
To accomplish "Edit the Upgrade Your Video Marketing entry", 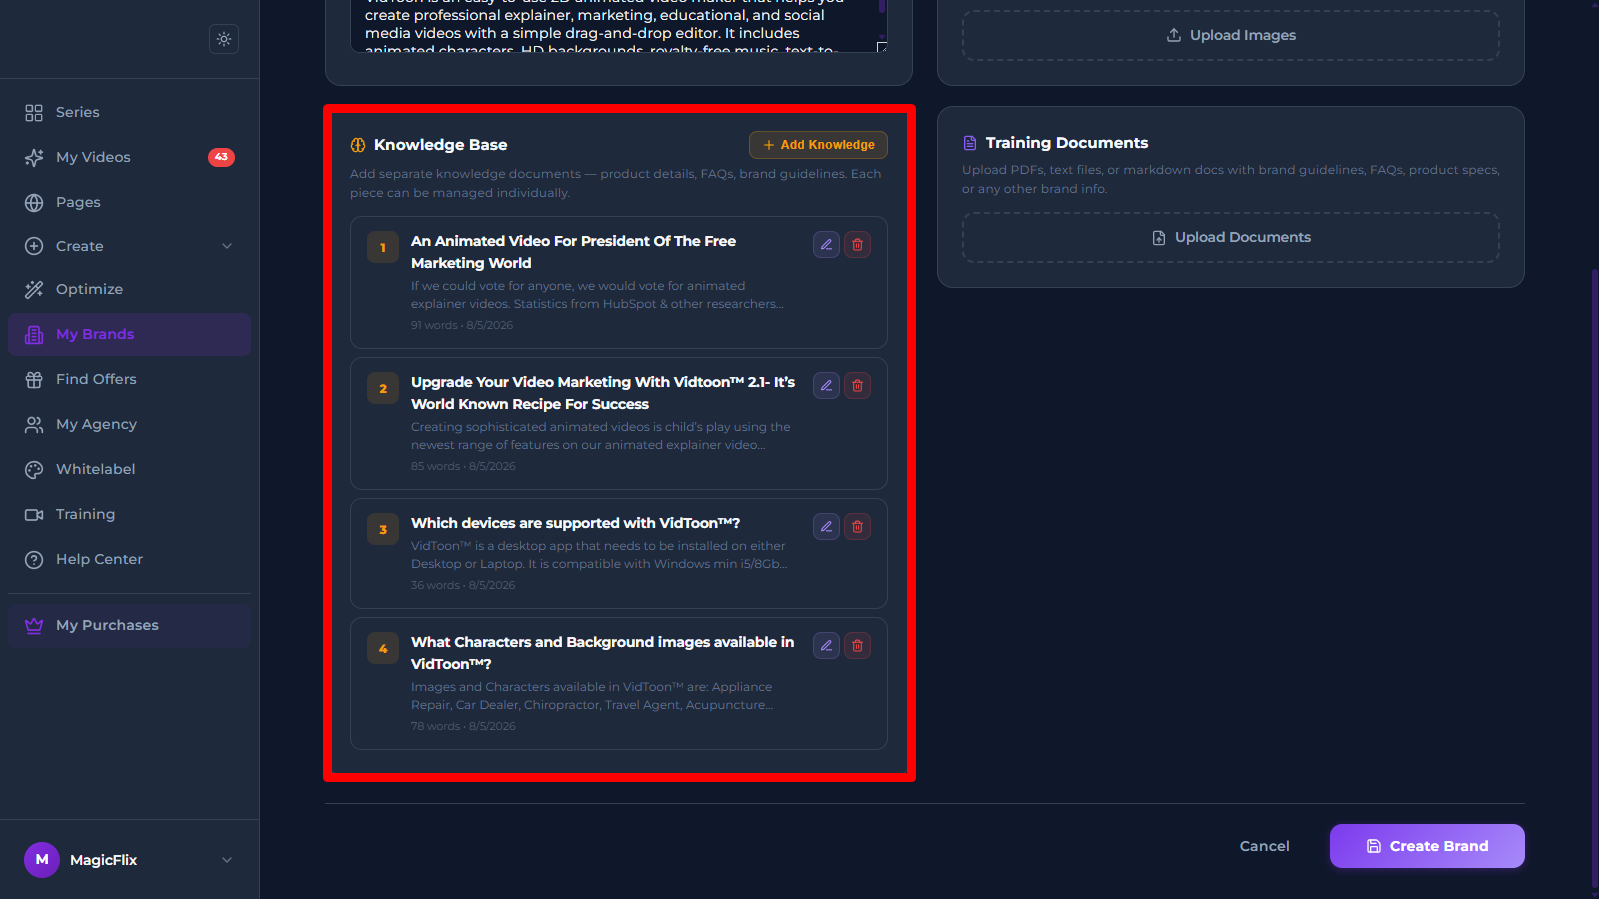I will tap(826, 386).
